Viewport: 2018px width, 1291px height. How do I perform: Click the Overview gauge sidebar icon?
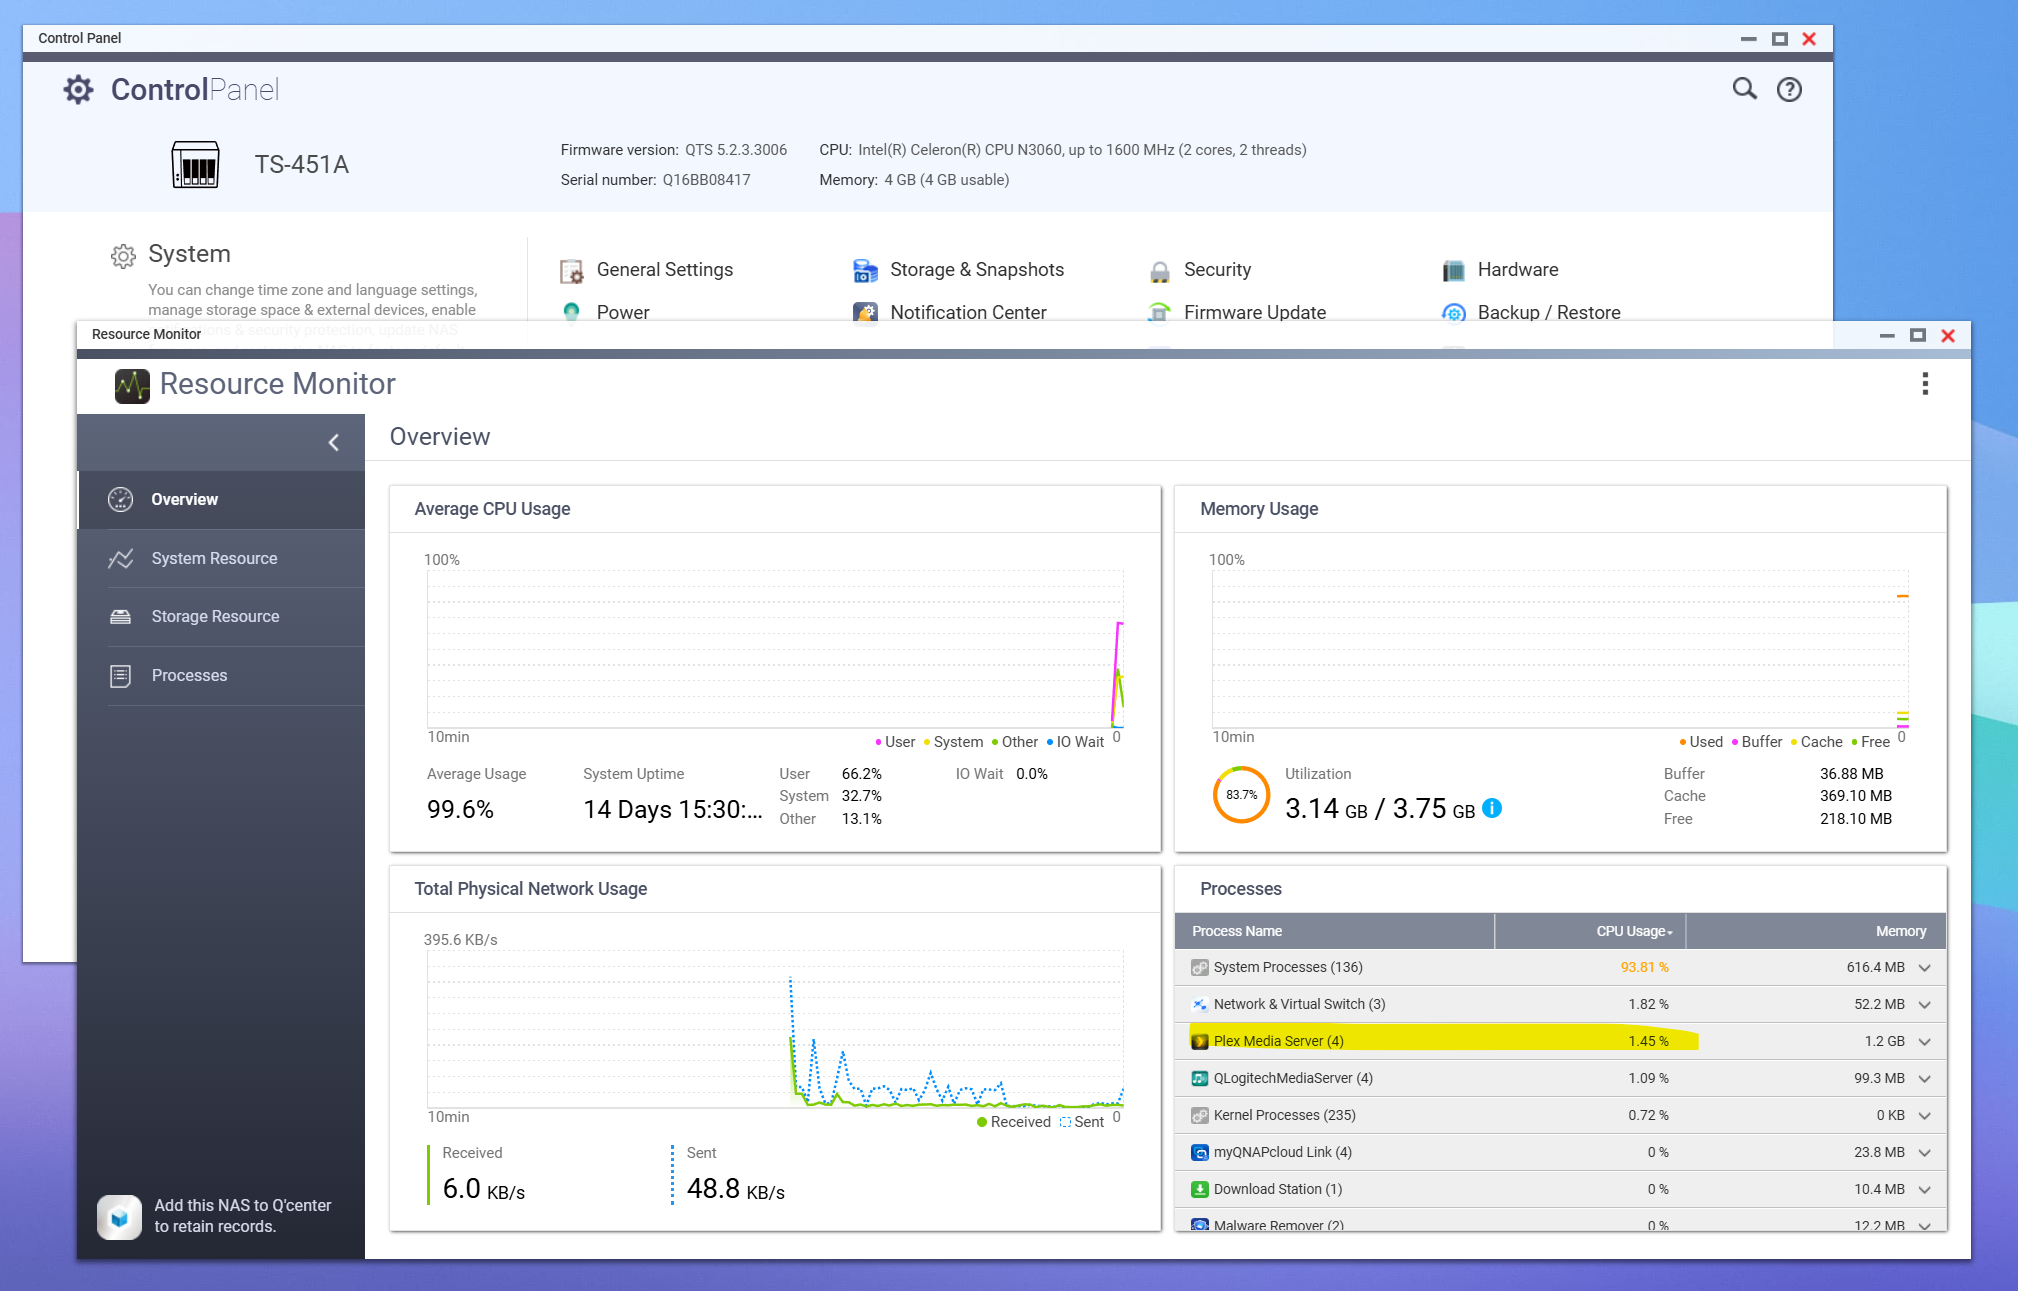pos(120,500)
